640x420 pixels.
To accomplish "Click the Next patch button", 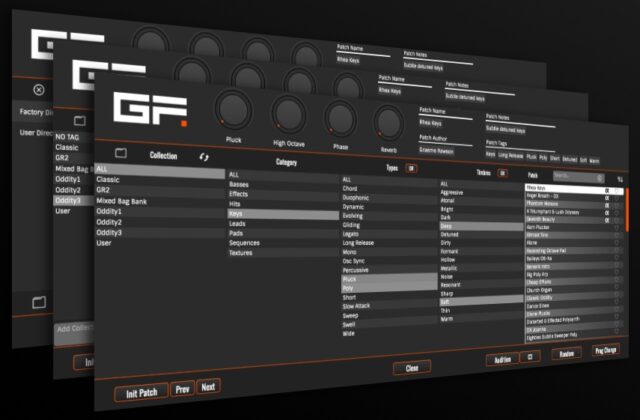I will coord(208,387).
